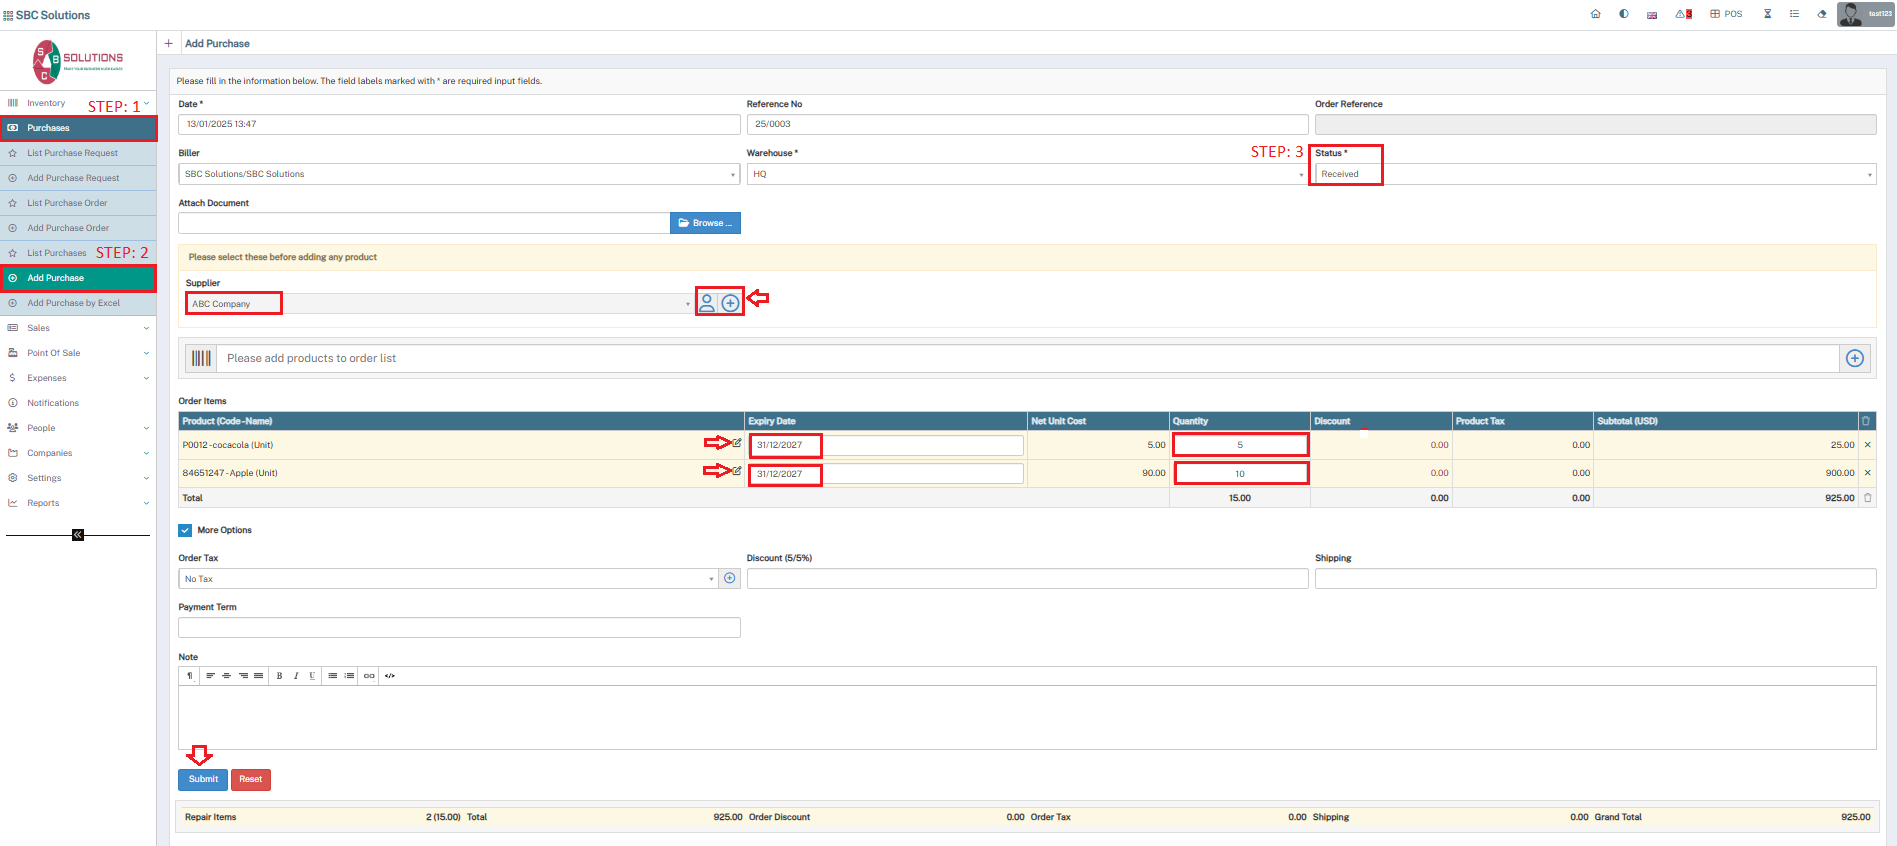View supplier details person icon
1897x846 pixels.
point(707,303)
